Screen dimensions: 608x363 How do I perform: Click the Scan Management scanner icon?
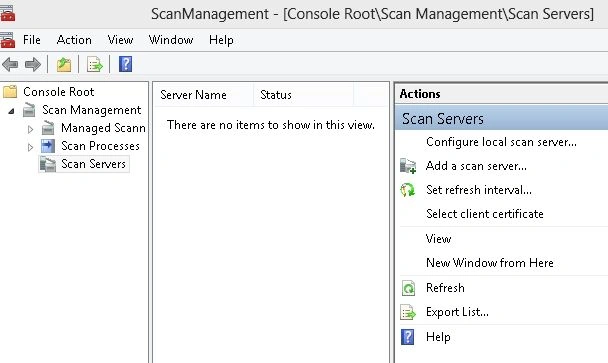coord(29,110)
